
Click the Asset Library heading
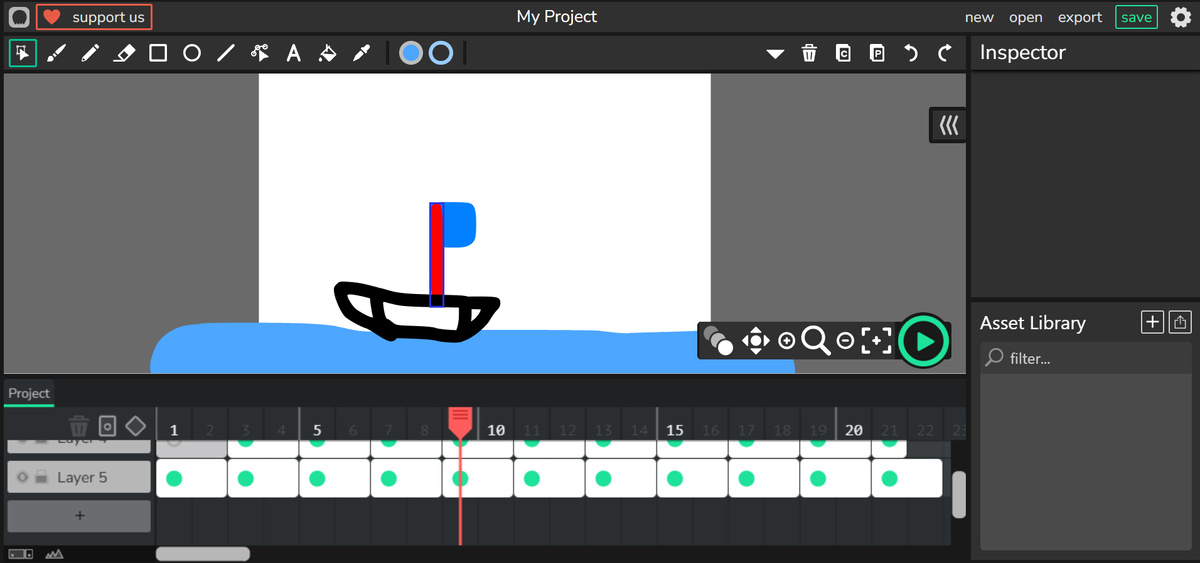click(1032, 323)
